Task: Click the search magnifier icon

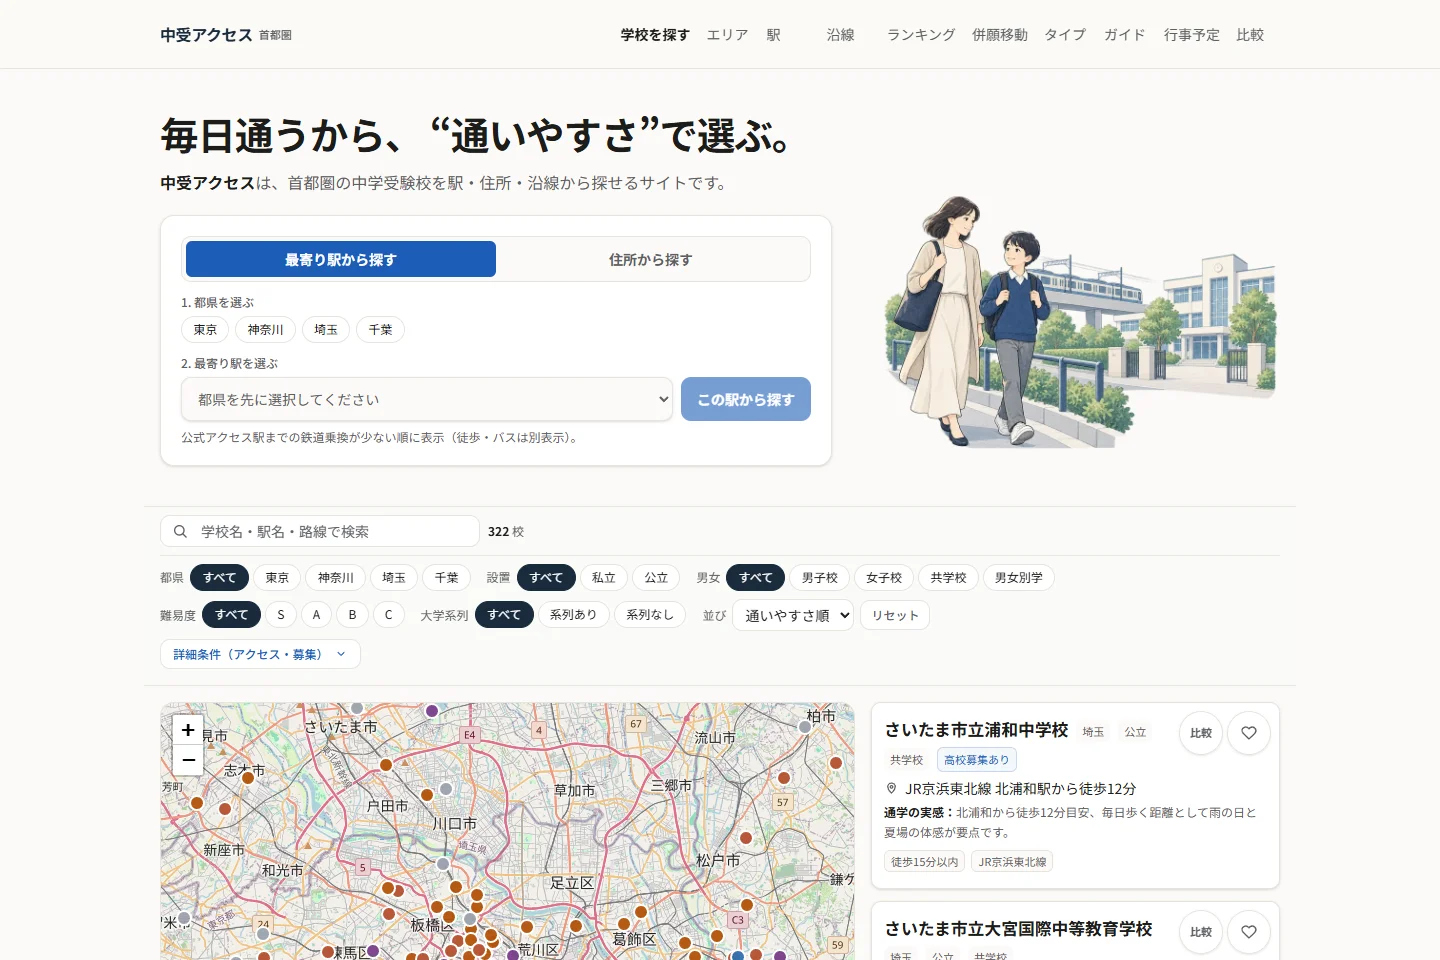Action: (180, 532)
